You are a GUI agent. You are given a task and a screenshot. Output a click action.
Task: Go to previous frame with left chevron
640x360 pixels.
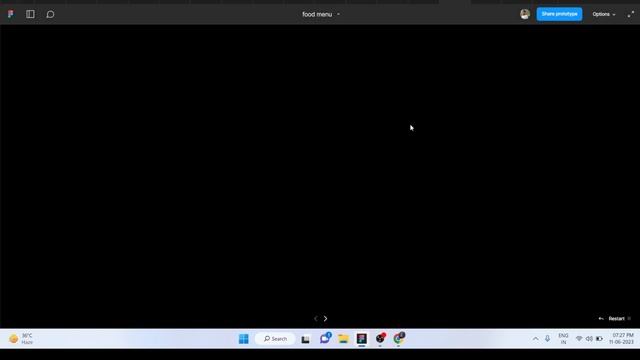(x=316, y=318)
